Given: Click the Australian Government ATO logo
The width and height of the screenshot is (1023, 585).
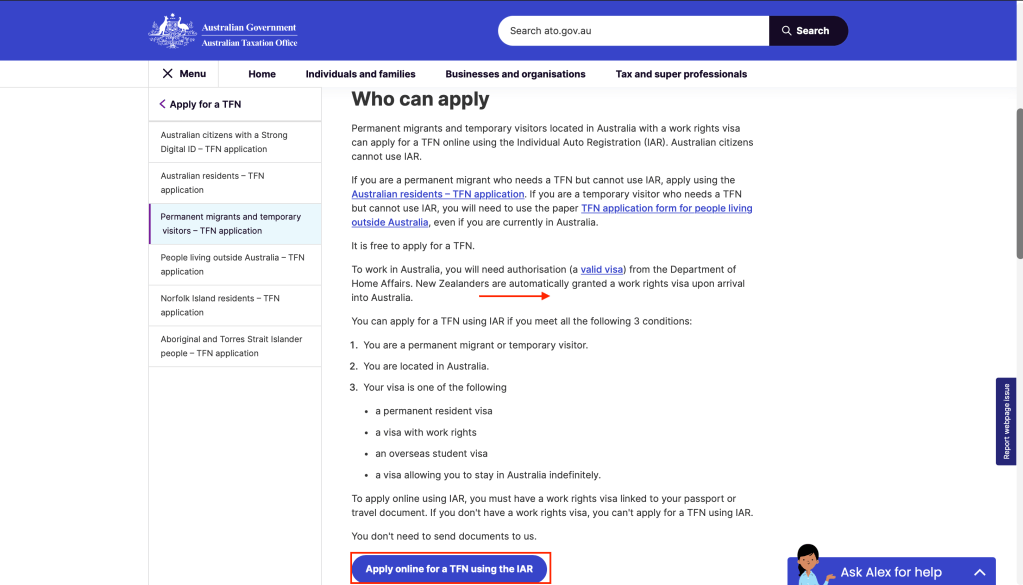Looking at the screenshot, I should click(x=223, y=31).
